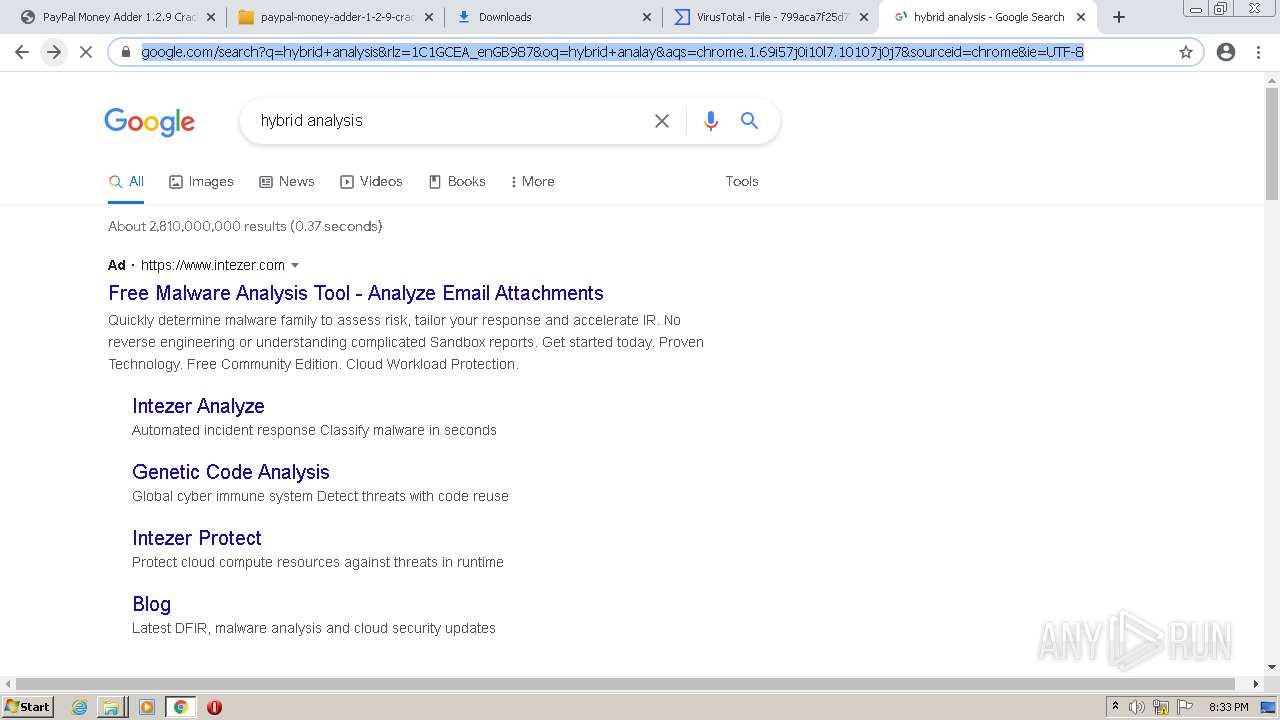The width and height of the screenshot is (1280, 720).
Task: Expand the ad info dropdown arrow beside intezer.com
Action: pyautogui.click(x=295, y=266)
